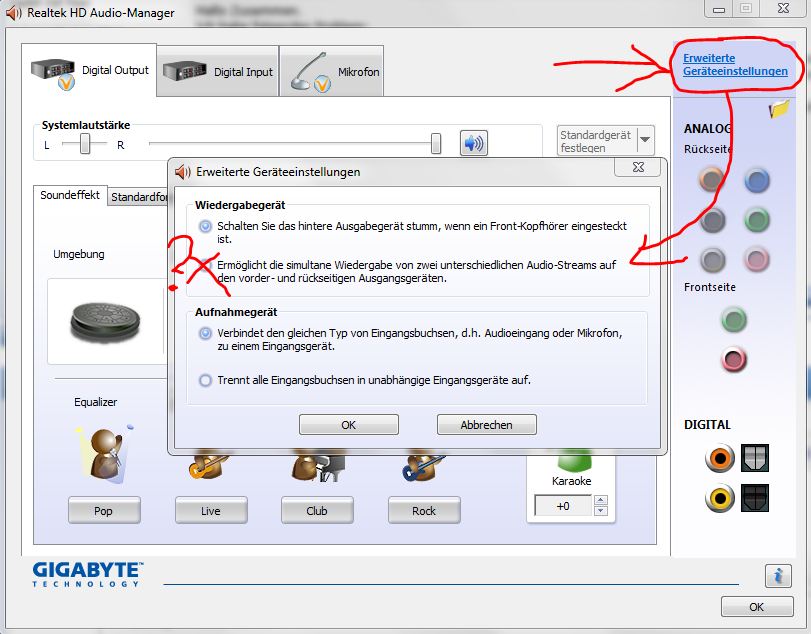Click the Karaoke +0 value field
Screen dimensions: 811x634
(563, 506)
